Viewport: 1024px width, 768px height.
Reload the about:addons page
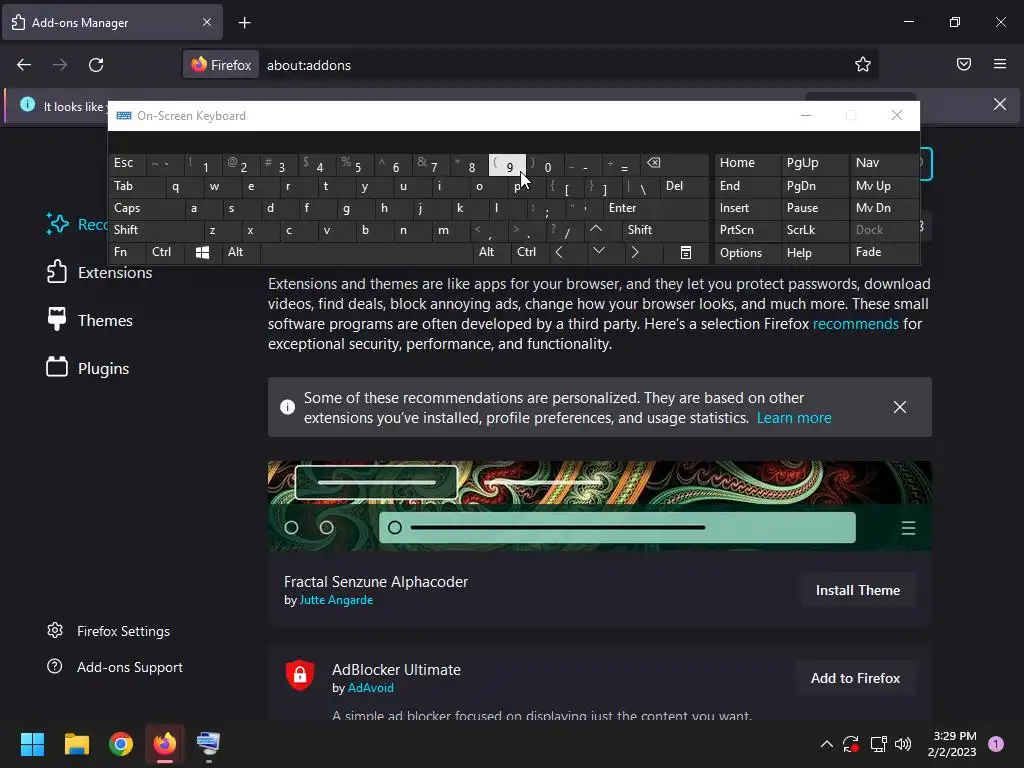[96, 65]
